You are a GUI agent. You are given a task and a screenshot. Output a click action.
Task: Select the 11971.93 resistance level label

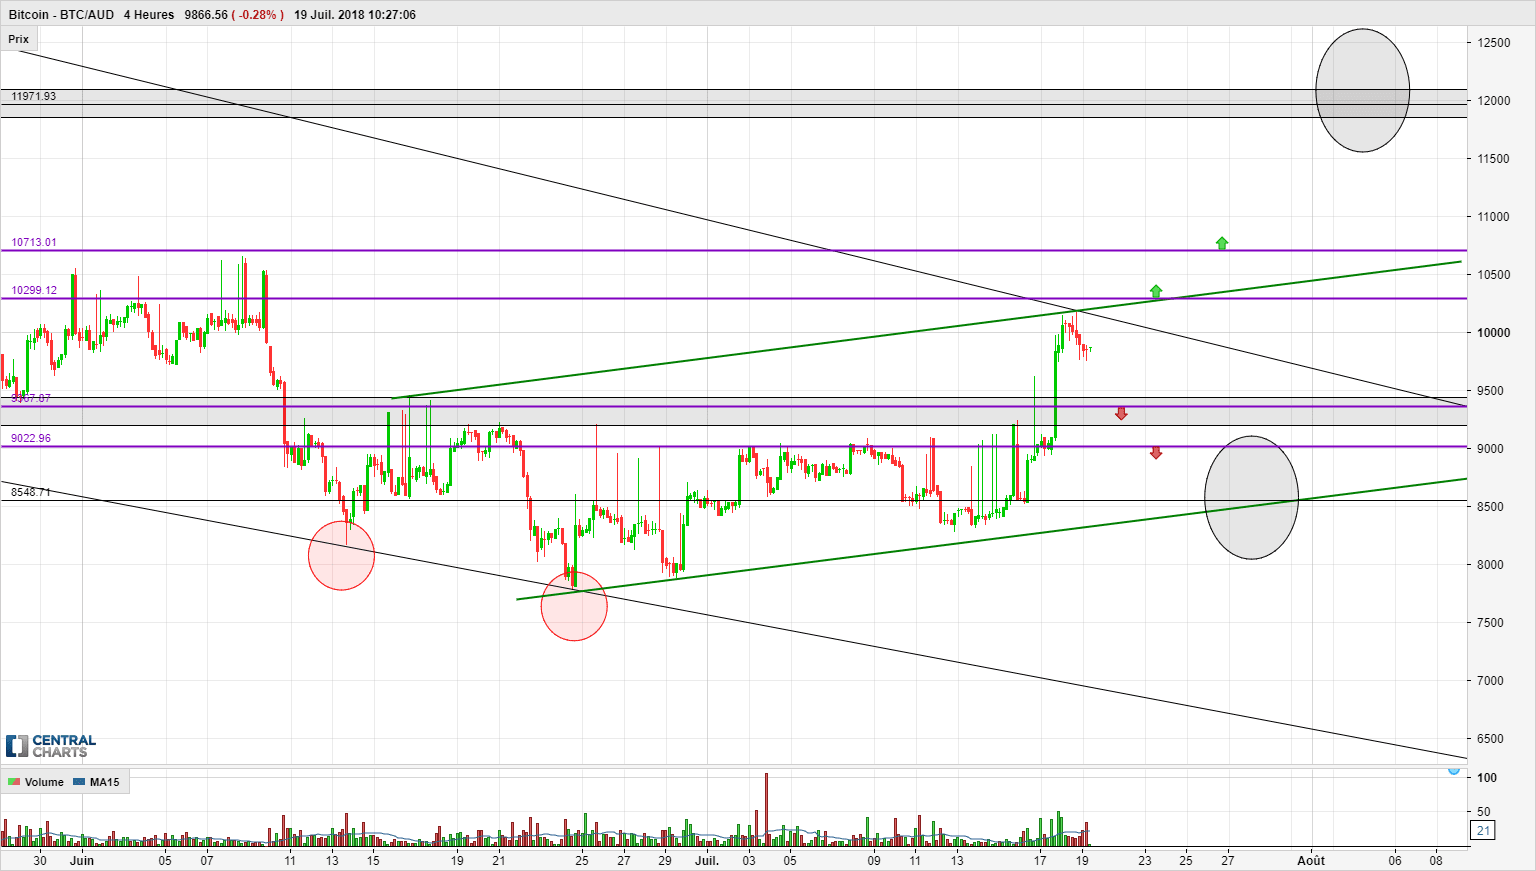point(33,96)
